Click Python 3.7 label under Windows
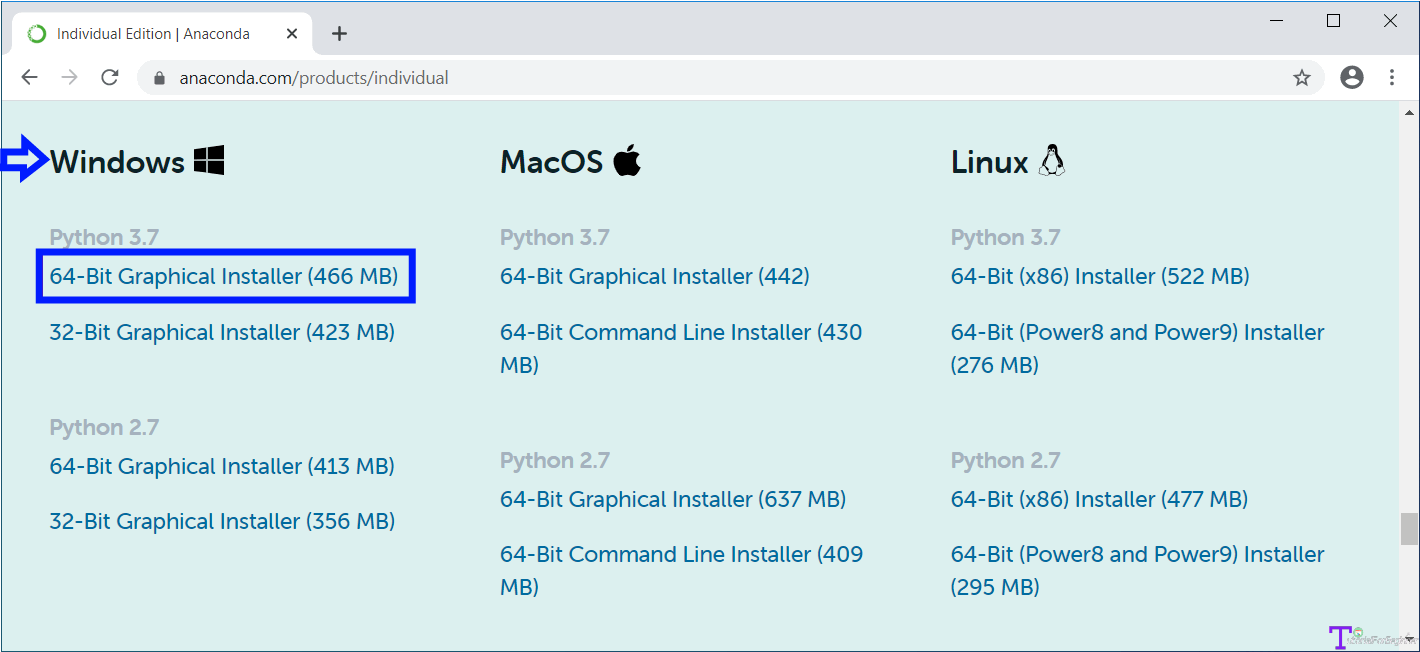 pyautogui.click(x=105, y=237)
